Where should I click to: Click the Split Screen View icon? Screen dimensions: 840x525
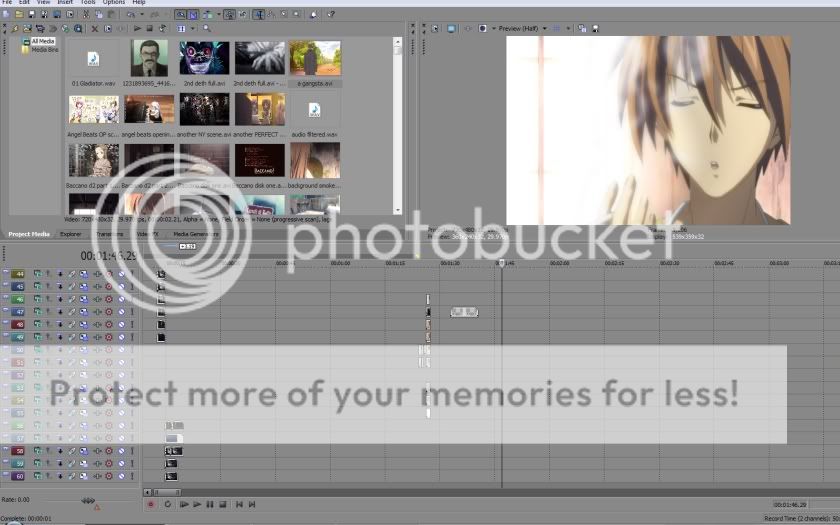[483, 28]
